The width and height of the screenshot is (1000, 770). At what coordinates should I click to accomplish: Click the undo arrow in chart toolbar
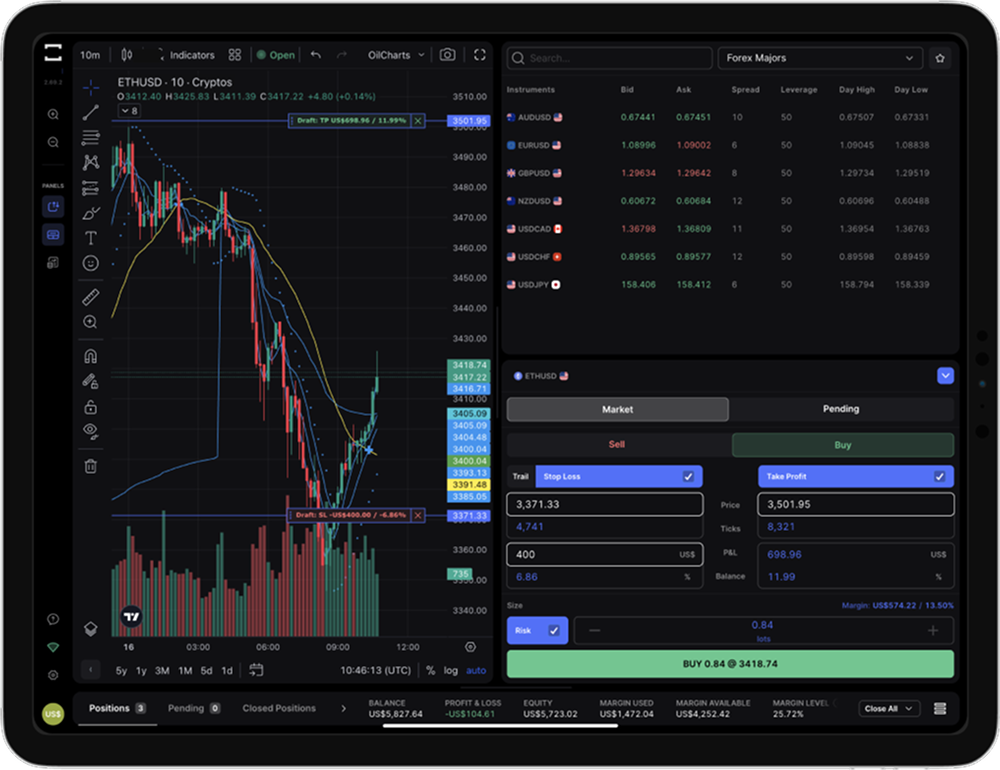click(x=316, y=55)
